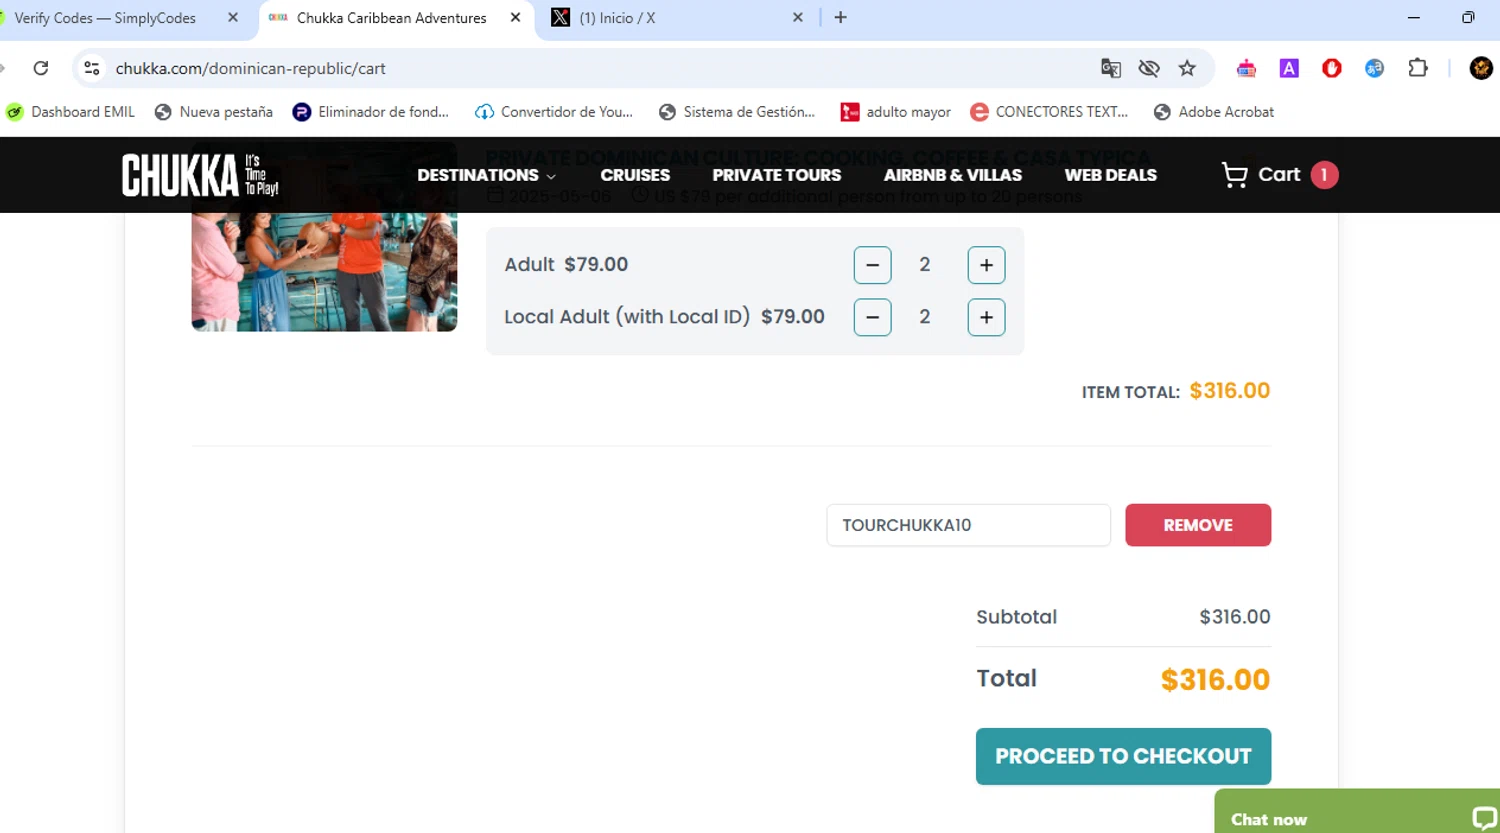Open the Airbnb & Villas menu item
This screenshot has width=1500, height=833.
coord(953,175)
